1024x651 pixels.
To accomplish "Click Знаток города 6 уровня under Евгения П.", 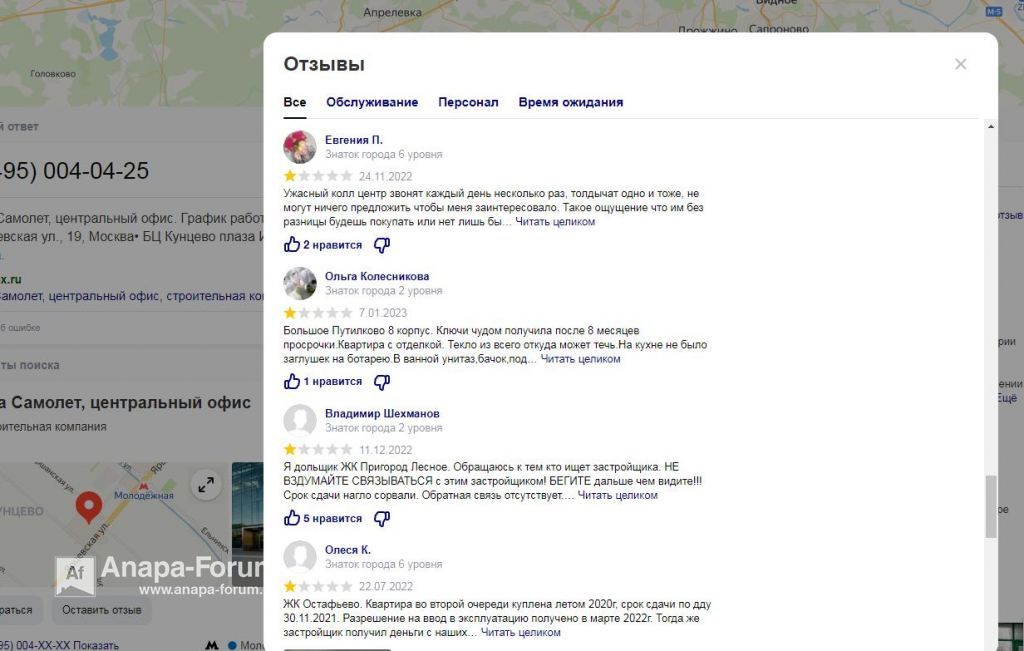I will click(x=383, y=155).
